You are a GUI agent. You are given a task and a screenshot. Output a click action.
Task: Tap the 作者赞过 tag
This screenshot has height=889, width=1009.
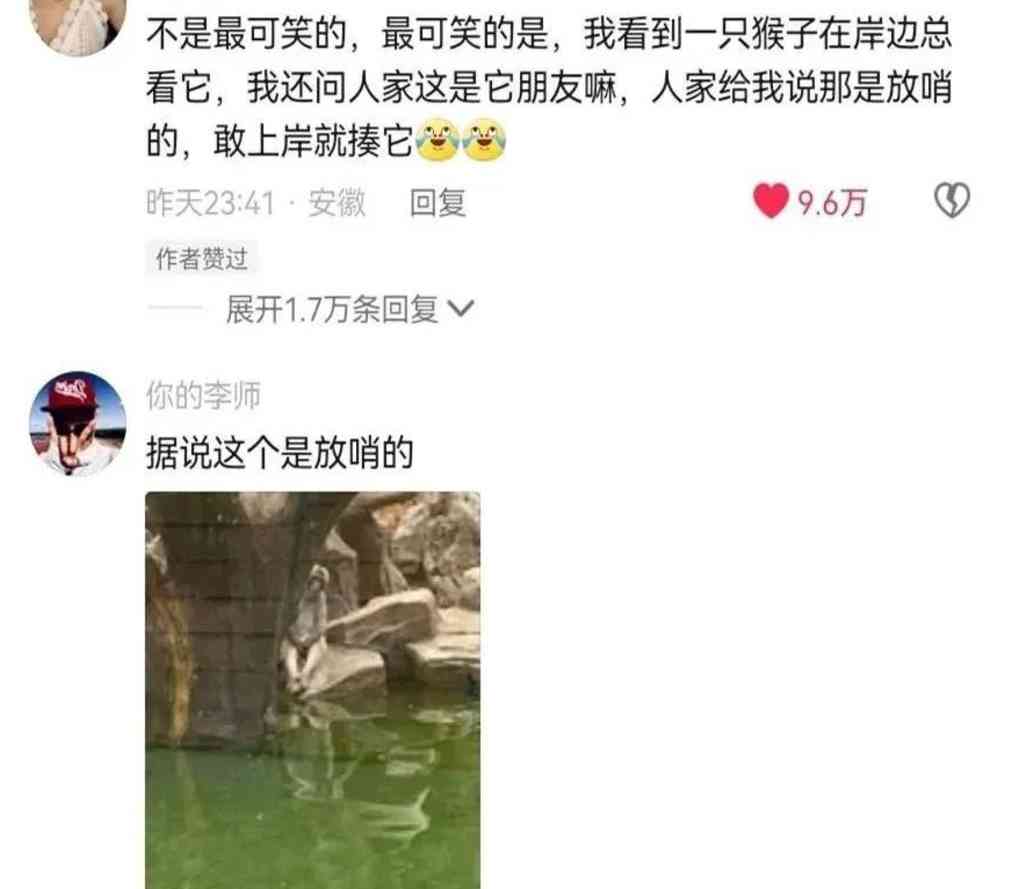(x=201, y=259)
